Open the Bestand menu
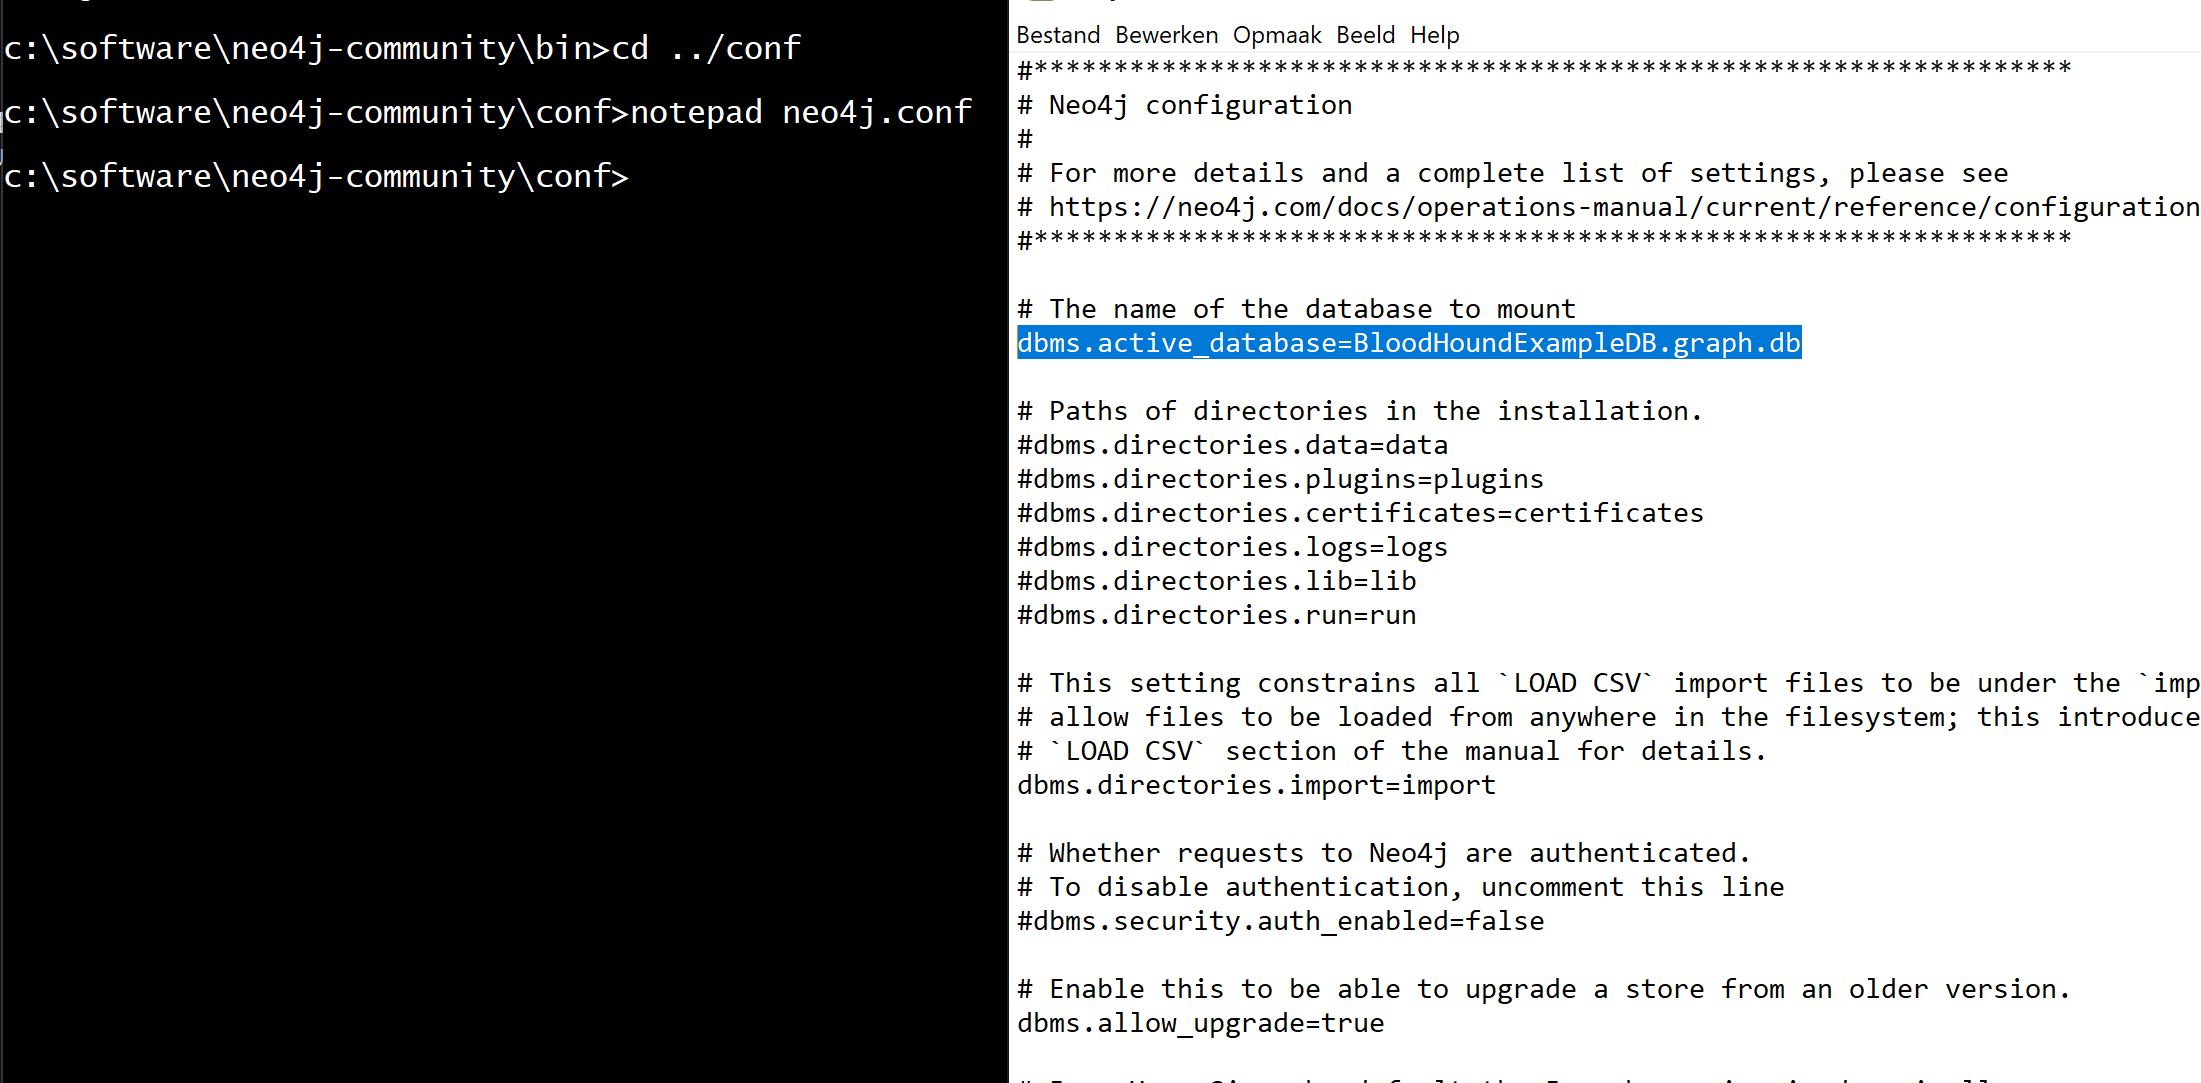Screen dimensions: 2201x1083 pyautogui.click(x=1058, y=35)
